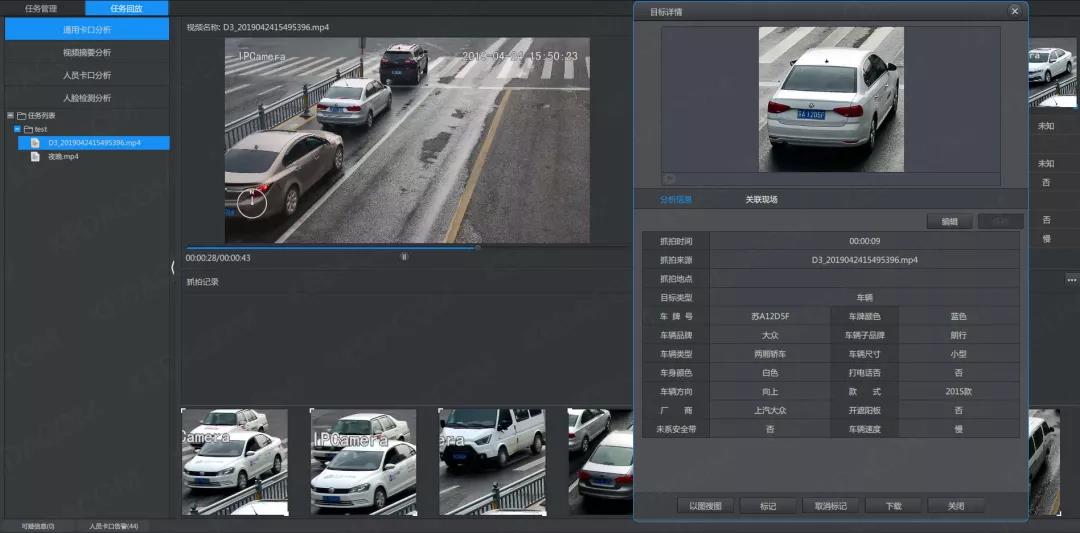Click the more options ellipsis icon

coord(1071,279)
